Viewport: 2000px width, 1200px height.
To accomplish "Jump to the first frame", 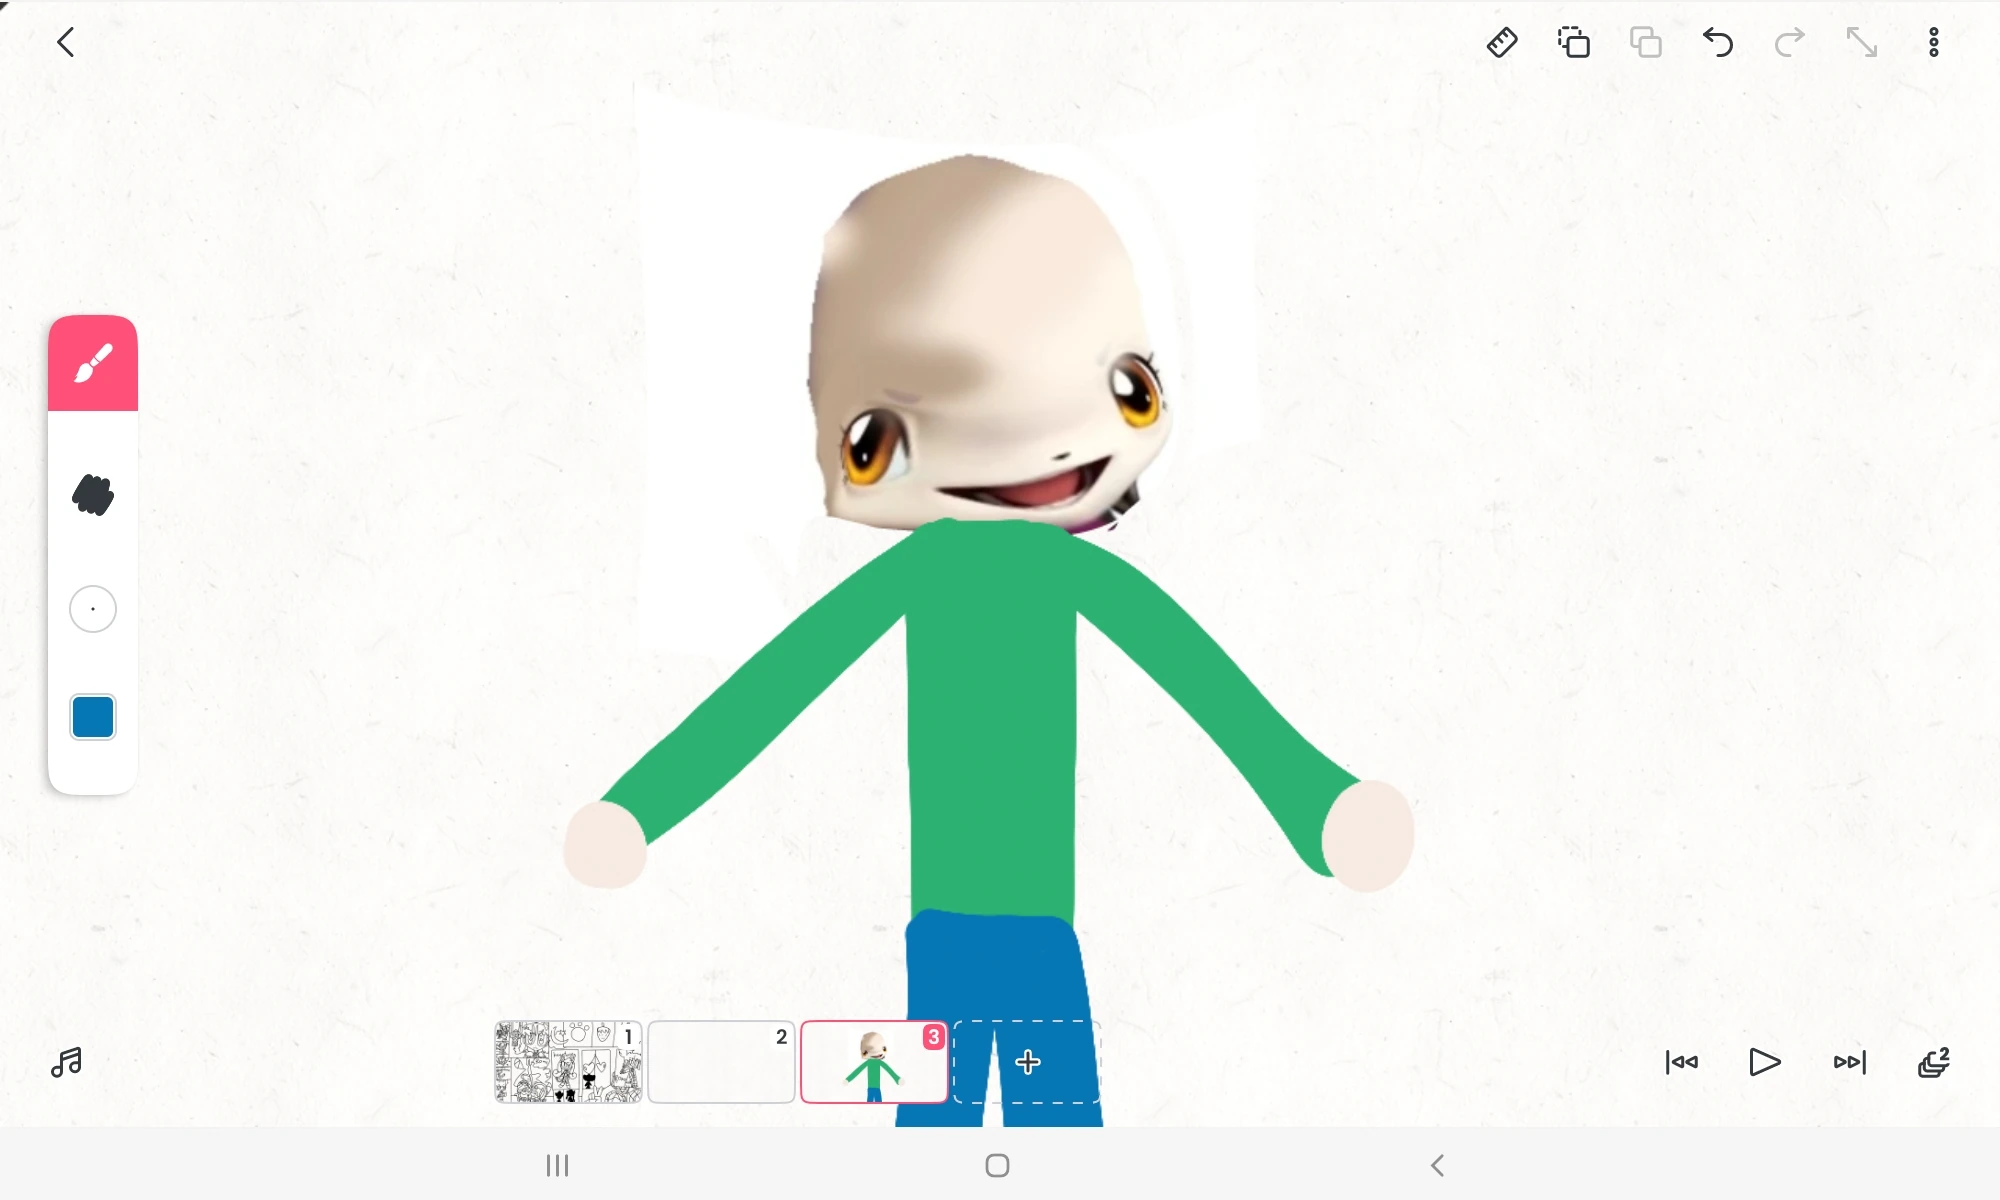I will pos(1682,1062).
